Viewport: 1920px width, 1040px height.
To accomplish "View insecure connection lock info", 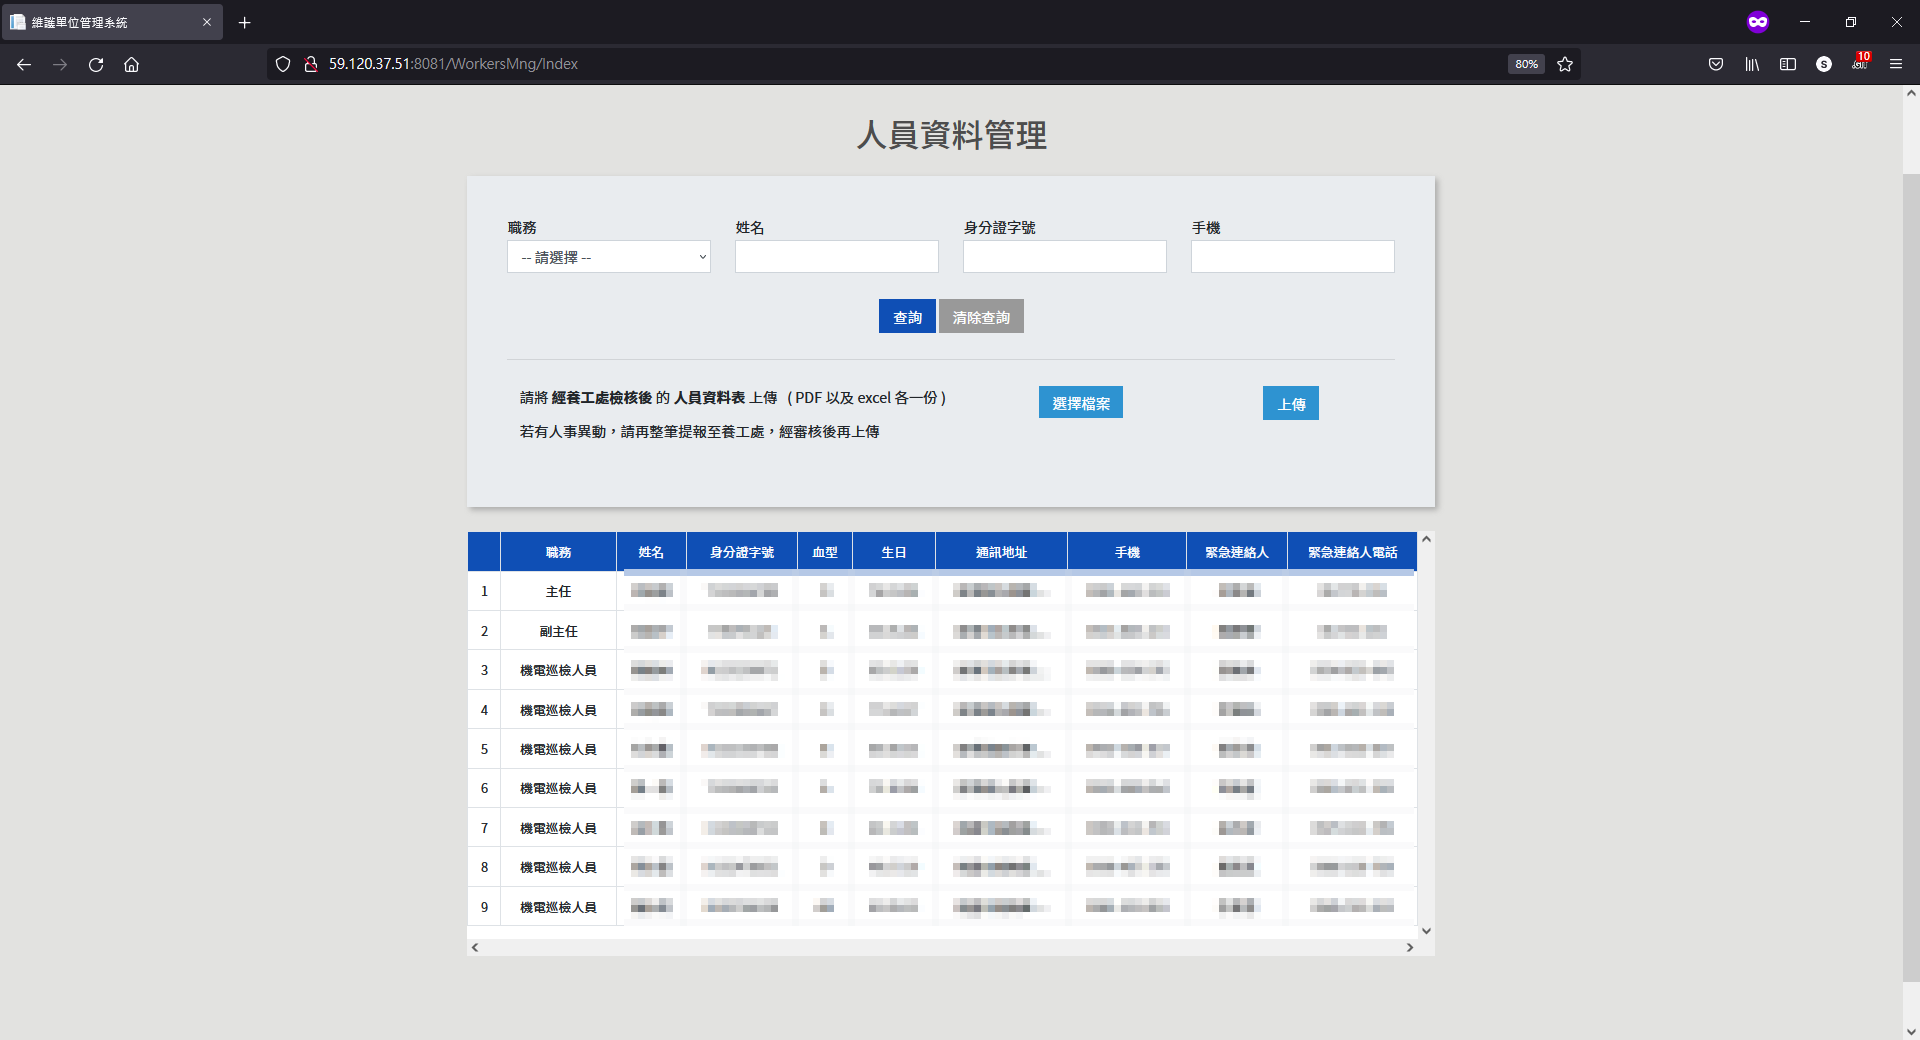I will (x=311, y=64).
